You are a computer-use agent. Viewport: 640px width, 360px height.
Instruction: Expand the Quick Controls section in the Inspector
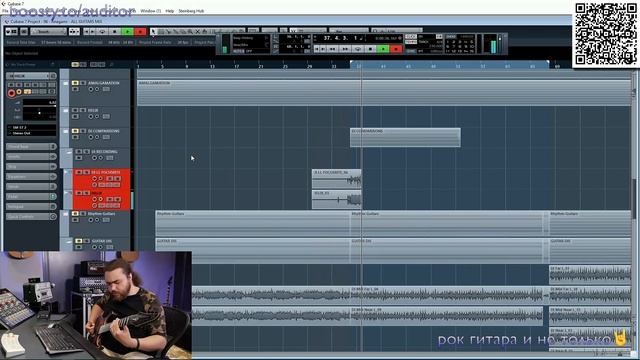click(31, 217)
